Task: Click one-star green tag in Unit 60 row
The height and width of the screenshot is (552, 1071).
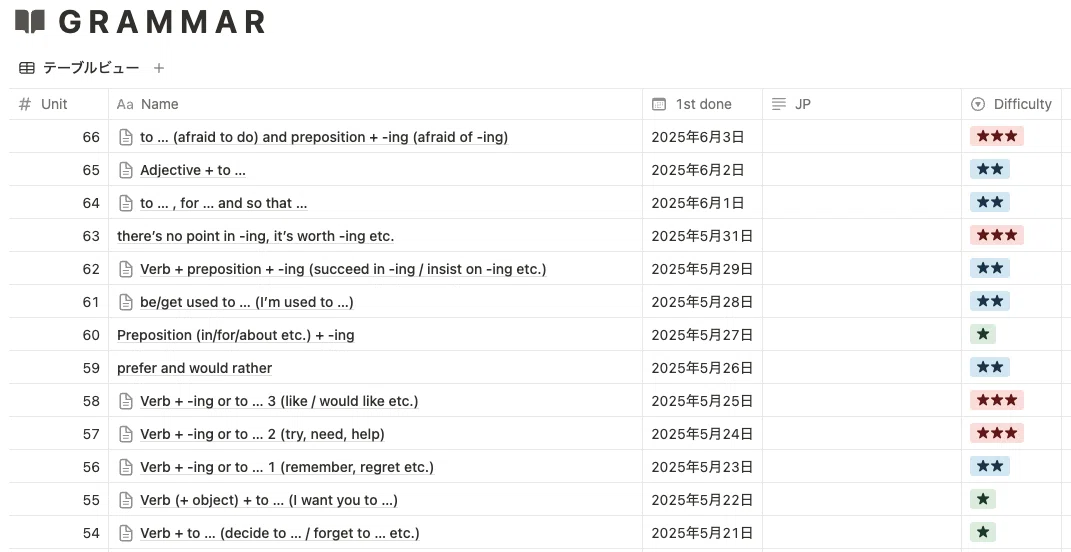Action: tap(983, 334)
